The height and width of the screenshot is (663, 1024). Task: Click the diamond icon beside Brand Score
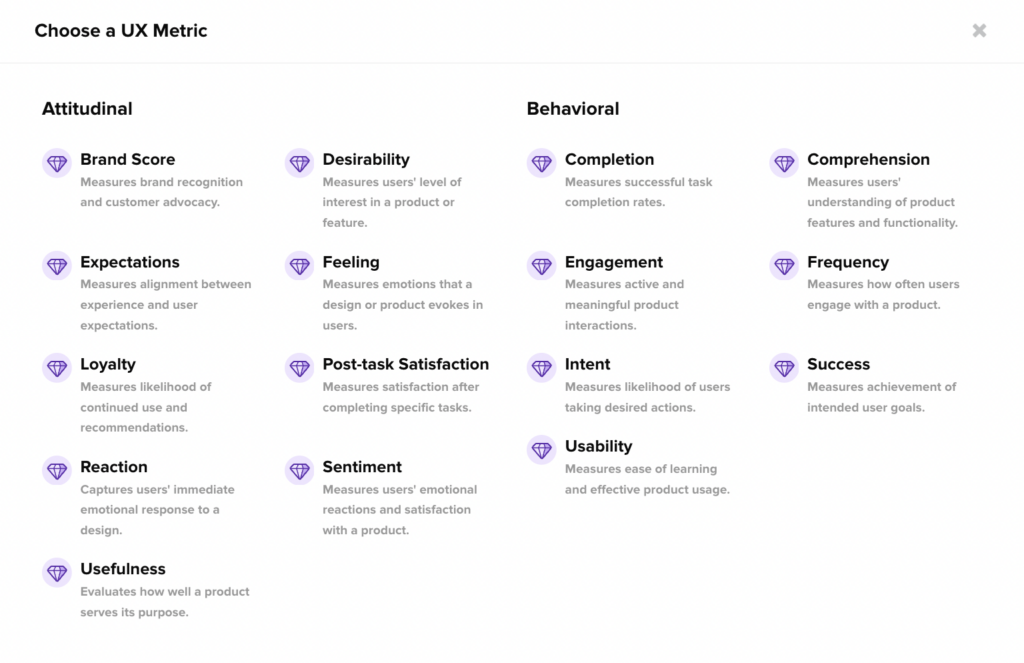(x=57, y=163)
